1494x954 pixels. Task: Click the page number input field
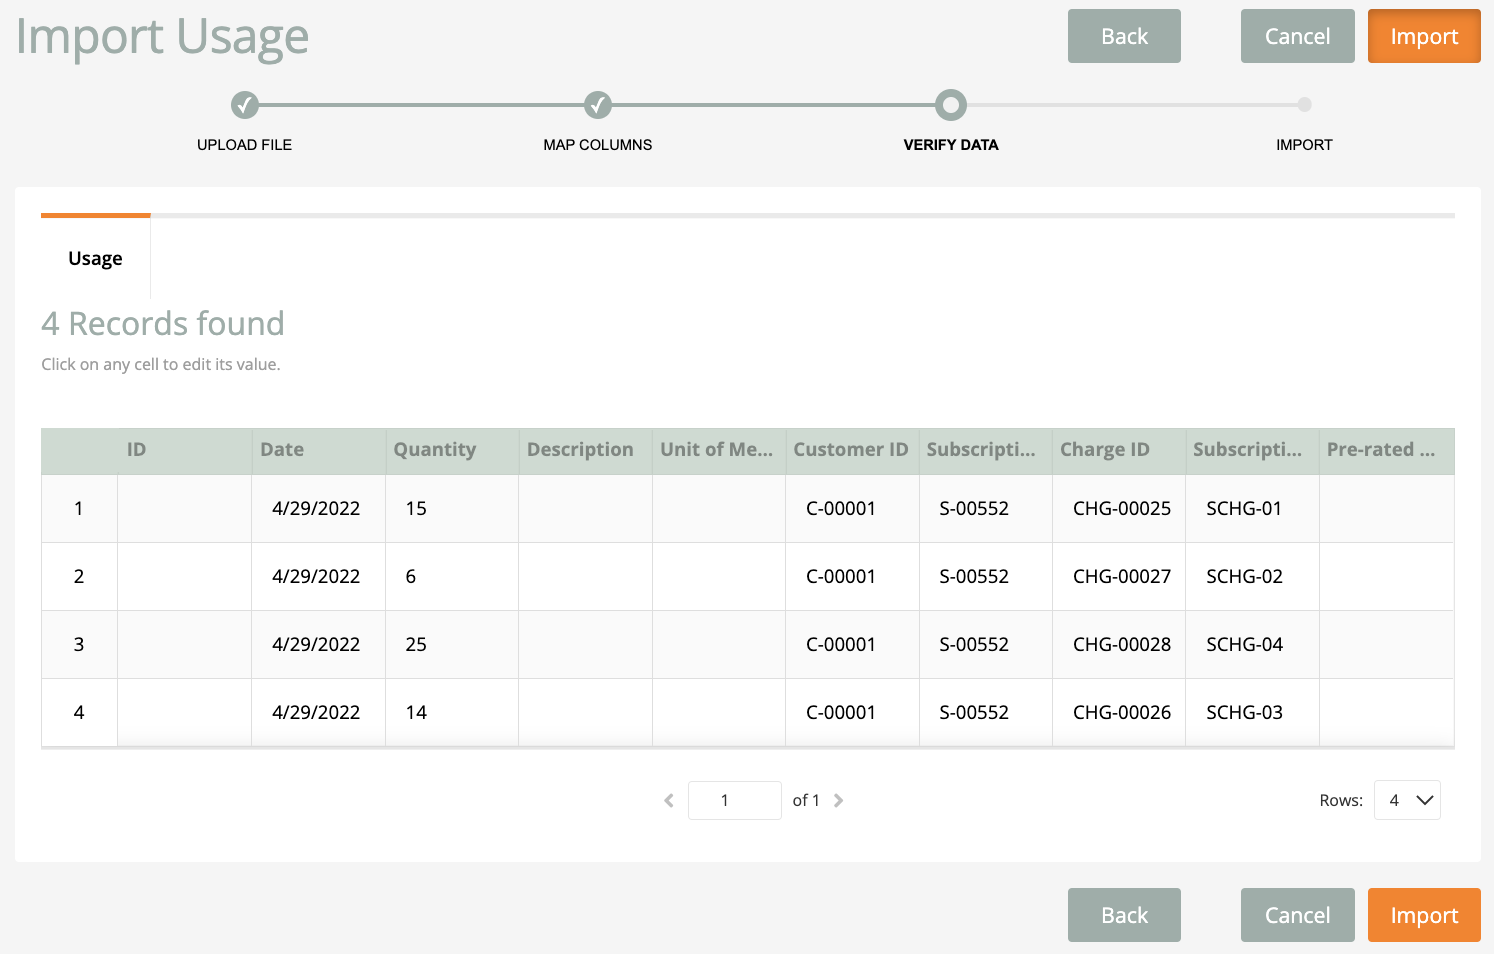click(735, 800)
